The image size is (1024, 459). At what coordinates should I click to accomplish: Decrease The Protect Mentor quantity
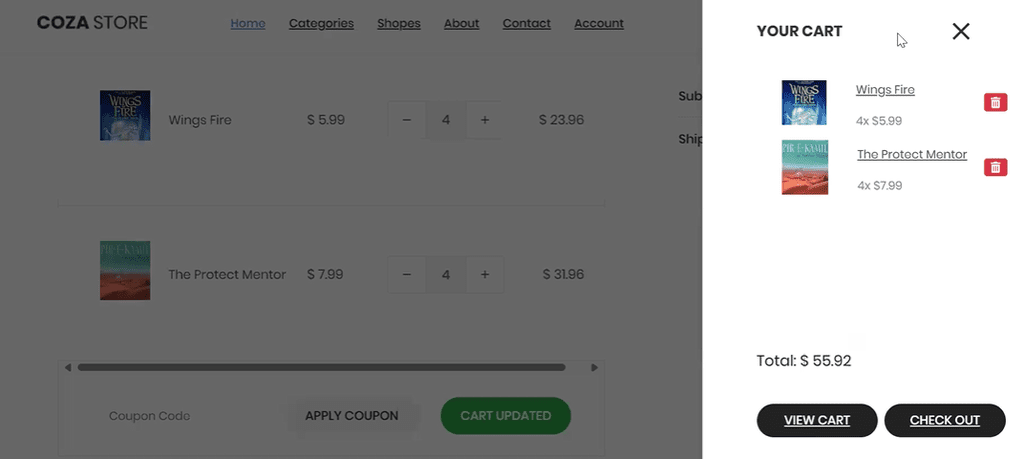406,274
